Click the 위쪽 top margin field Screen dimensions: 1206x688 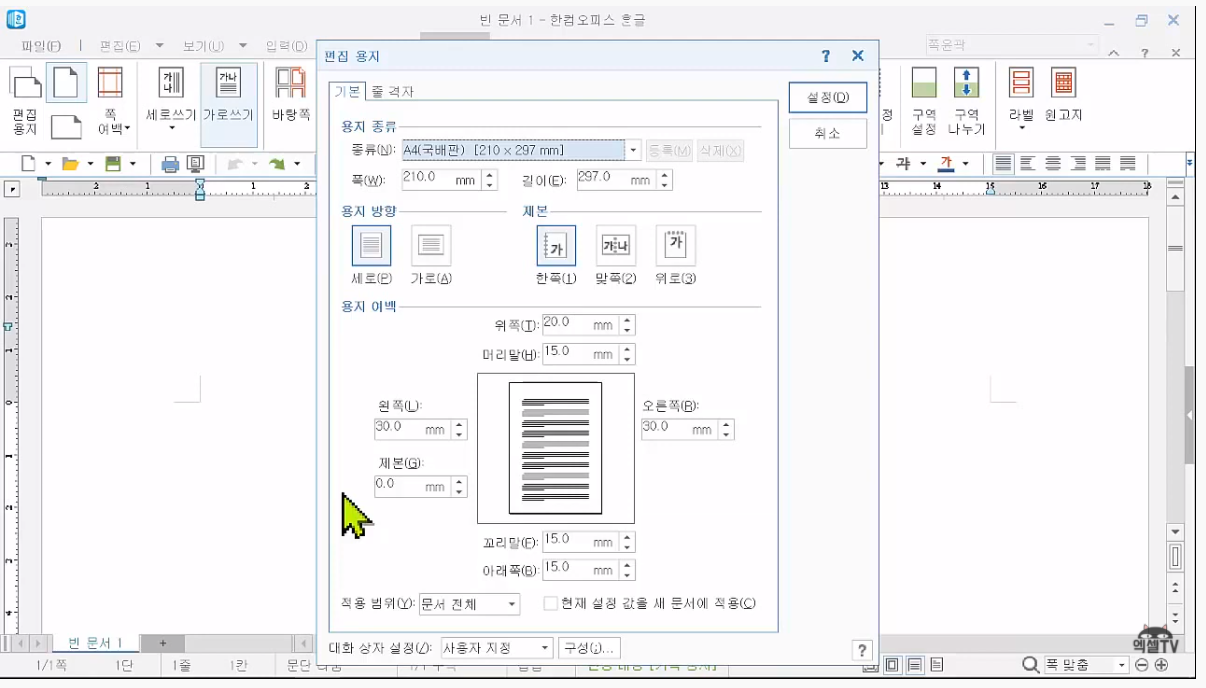(x=580, y=325)
